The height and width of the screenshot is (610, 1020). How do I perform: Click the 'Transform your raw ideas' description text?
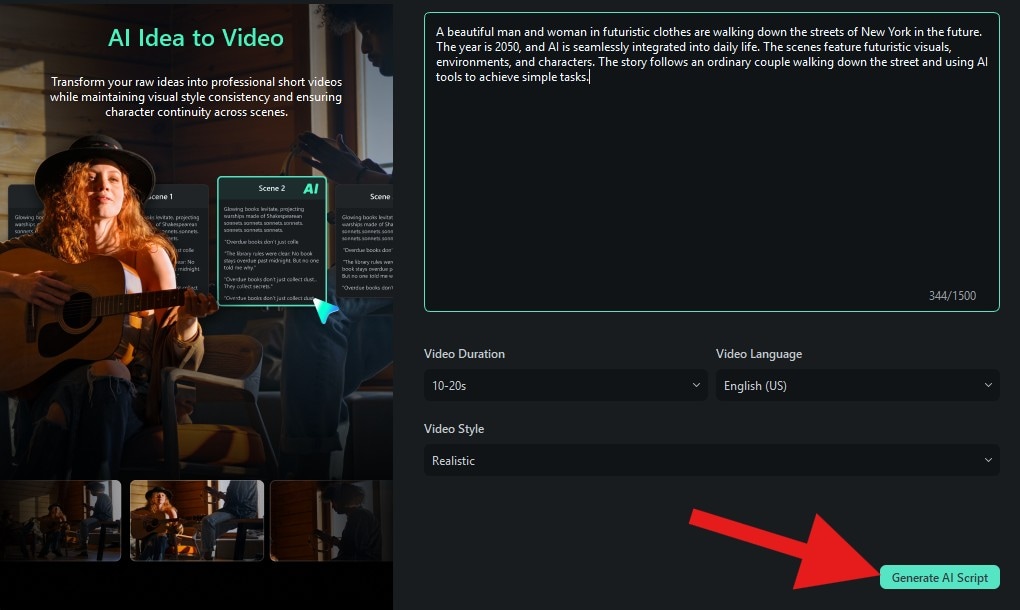(196, 97)
